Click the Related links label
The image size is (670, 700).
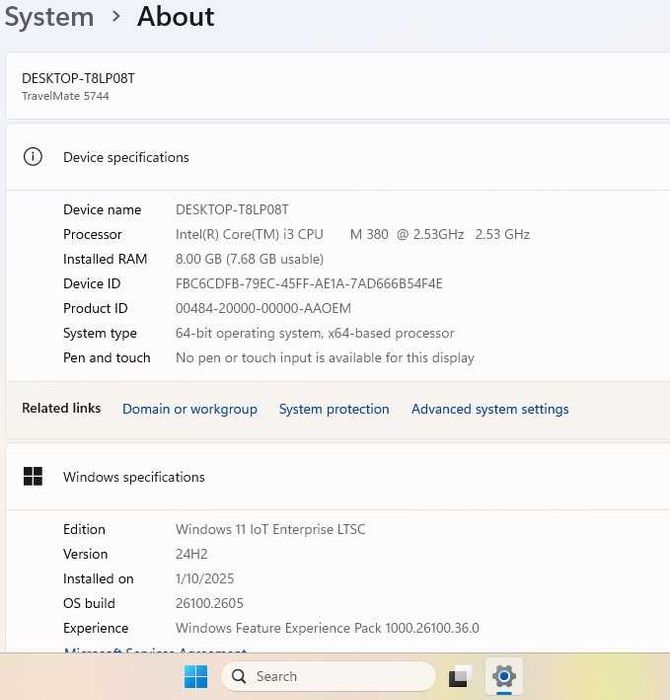[61, 408]
